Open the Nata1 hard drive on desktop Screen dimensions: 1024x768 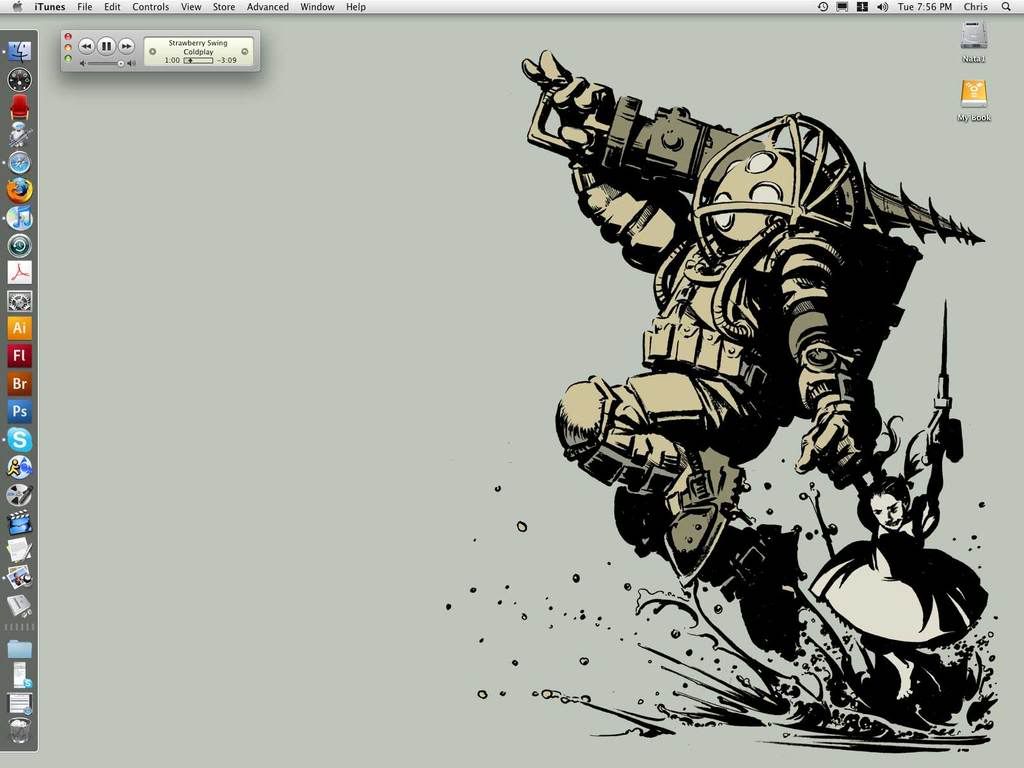[973, 35]
